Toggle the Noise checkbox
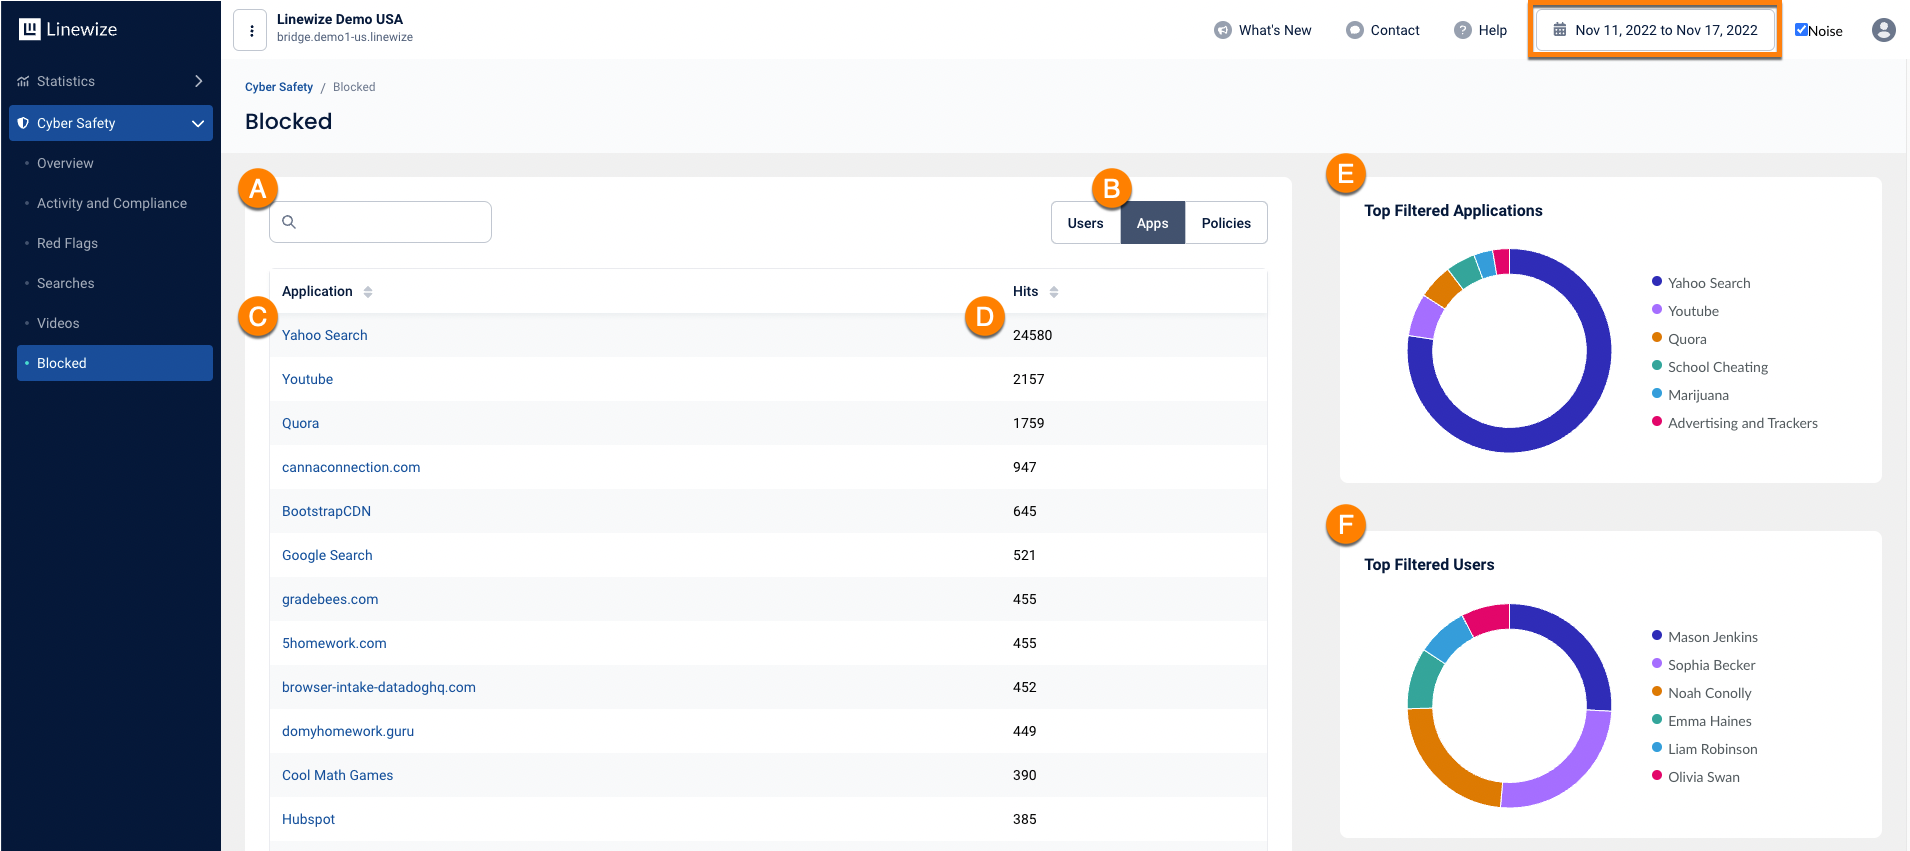This screenshot has height=851, width=1910. 1801,30
